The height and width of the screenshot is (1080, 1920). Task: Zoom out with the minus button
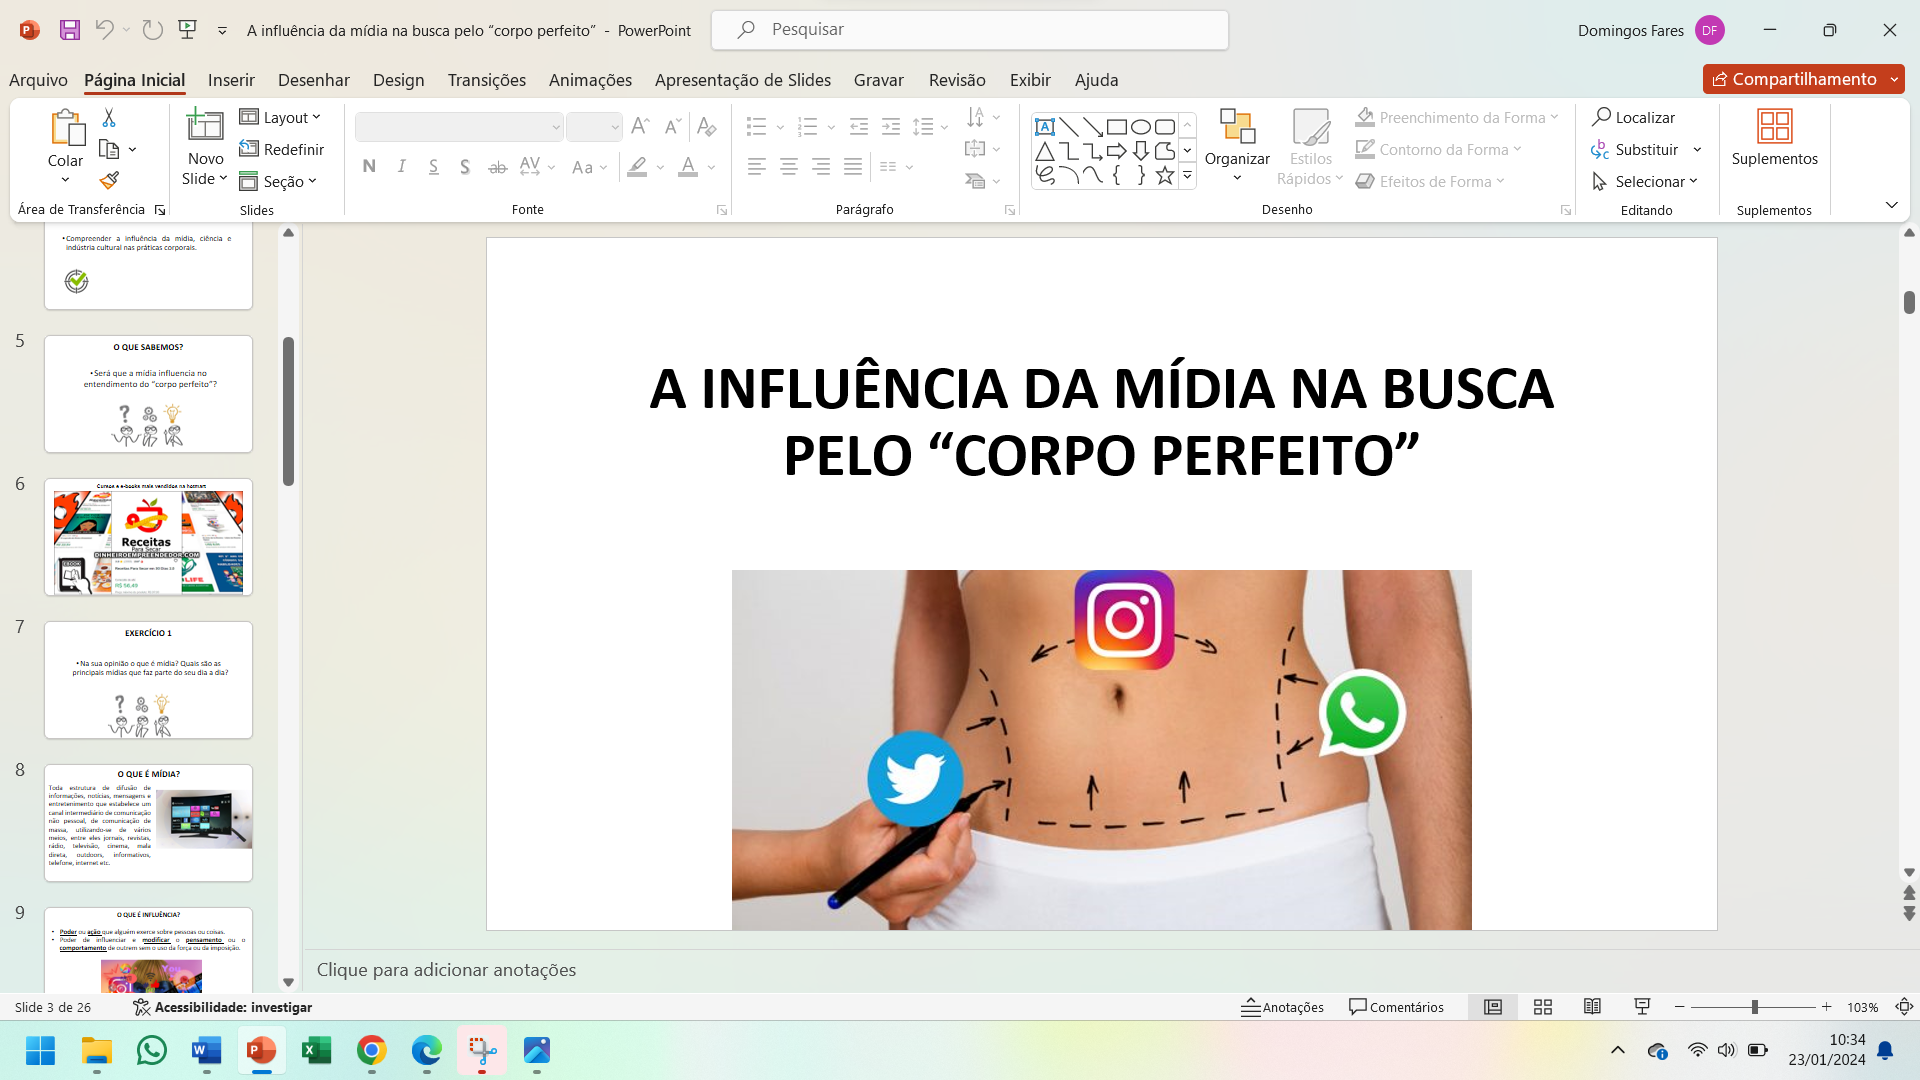coord(1680,1007)
